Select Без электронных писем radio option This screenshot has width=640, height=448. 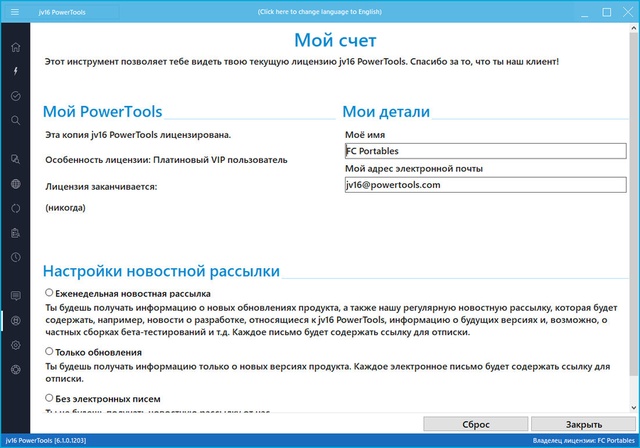(50, 397)
